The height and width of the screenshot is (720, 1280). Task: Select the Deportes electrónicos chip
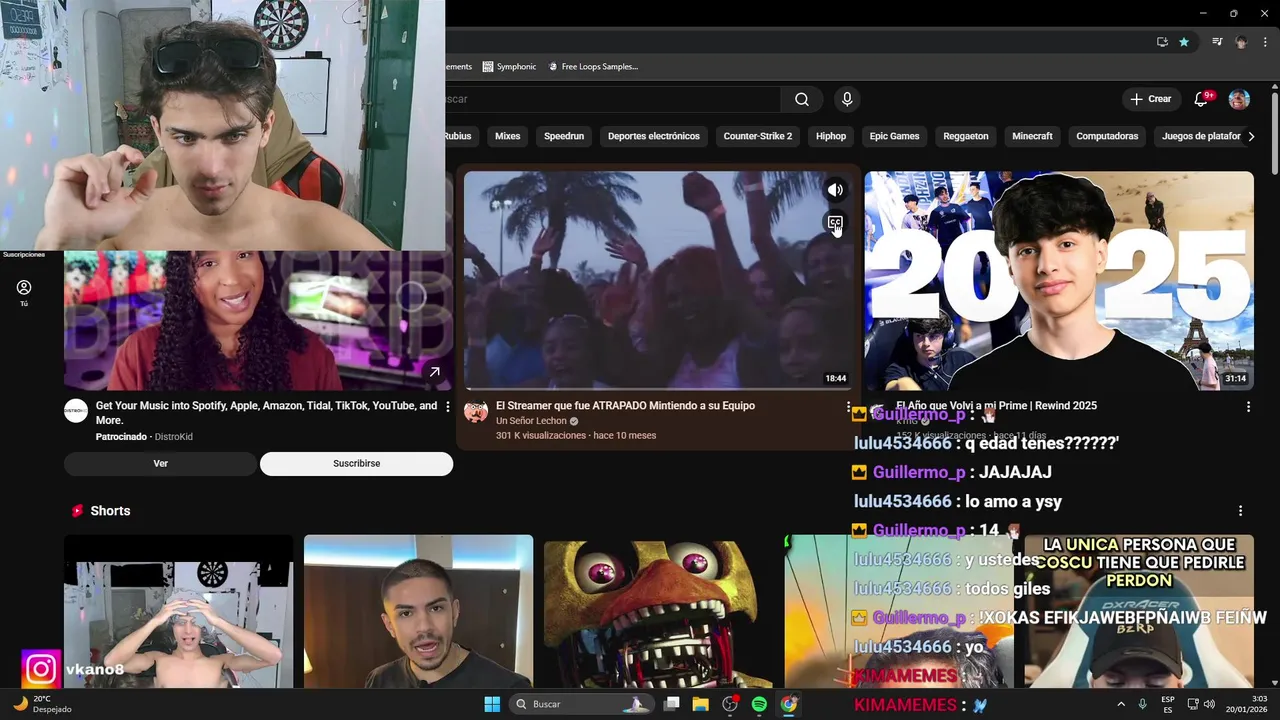coord(654,136)
